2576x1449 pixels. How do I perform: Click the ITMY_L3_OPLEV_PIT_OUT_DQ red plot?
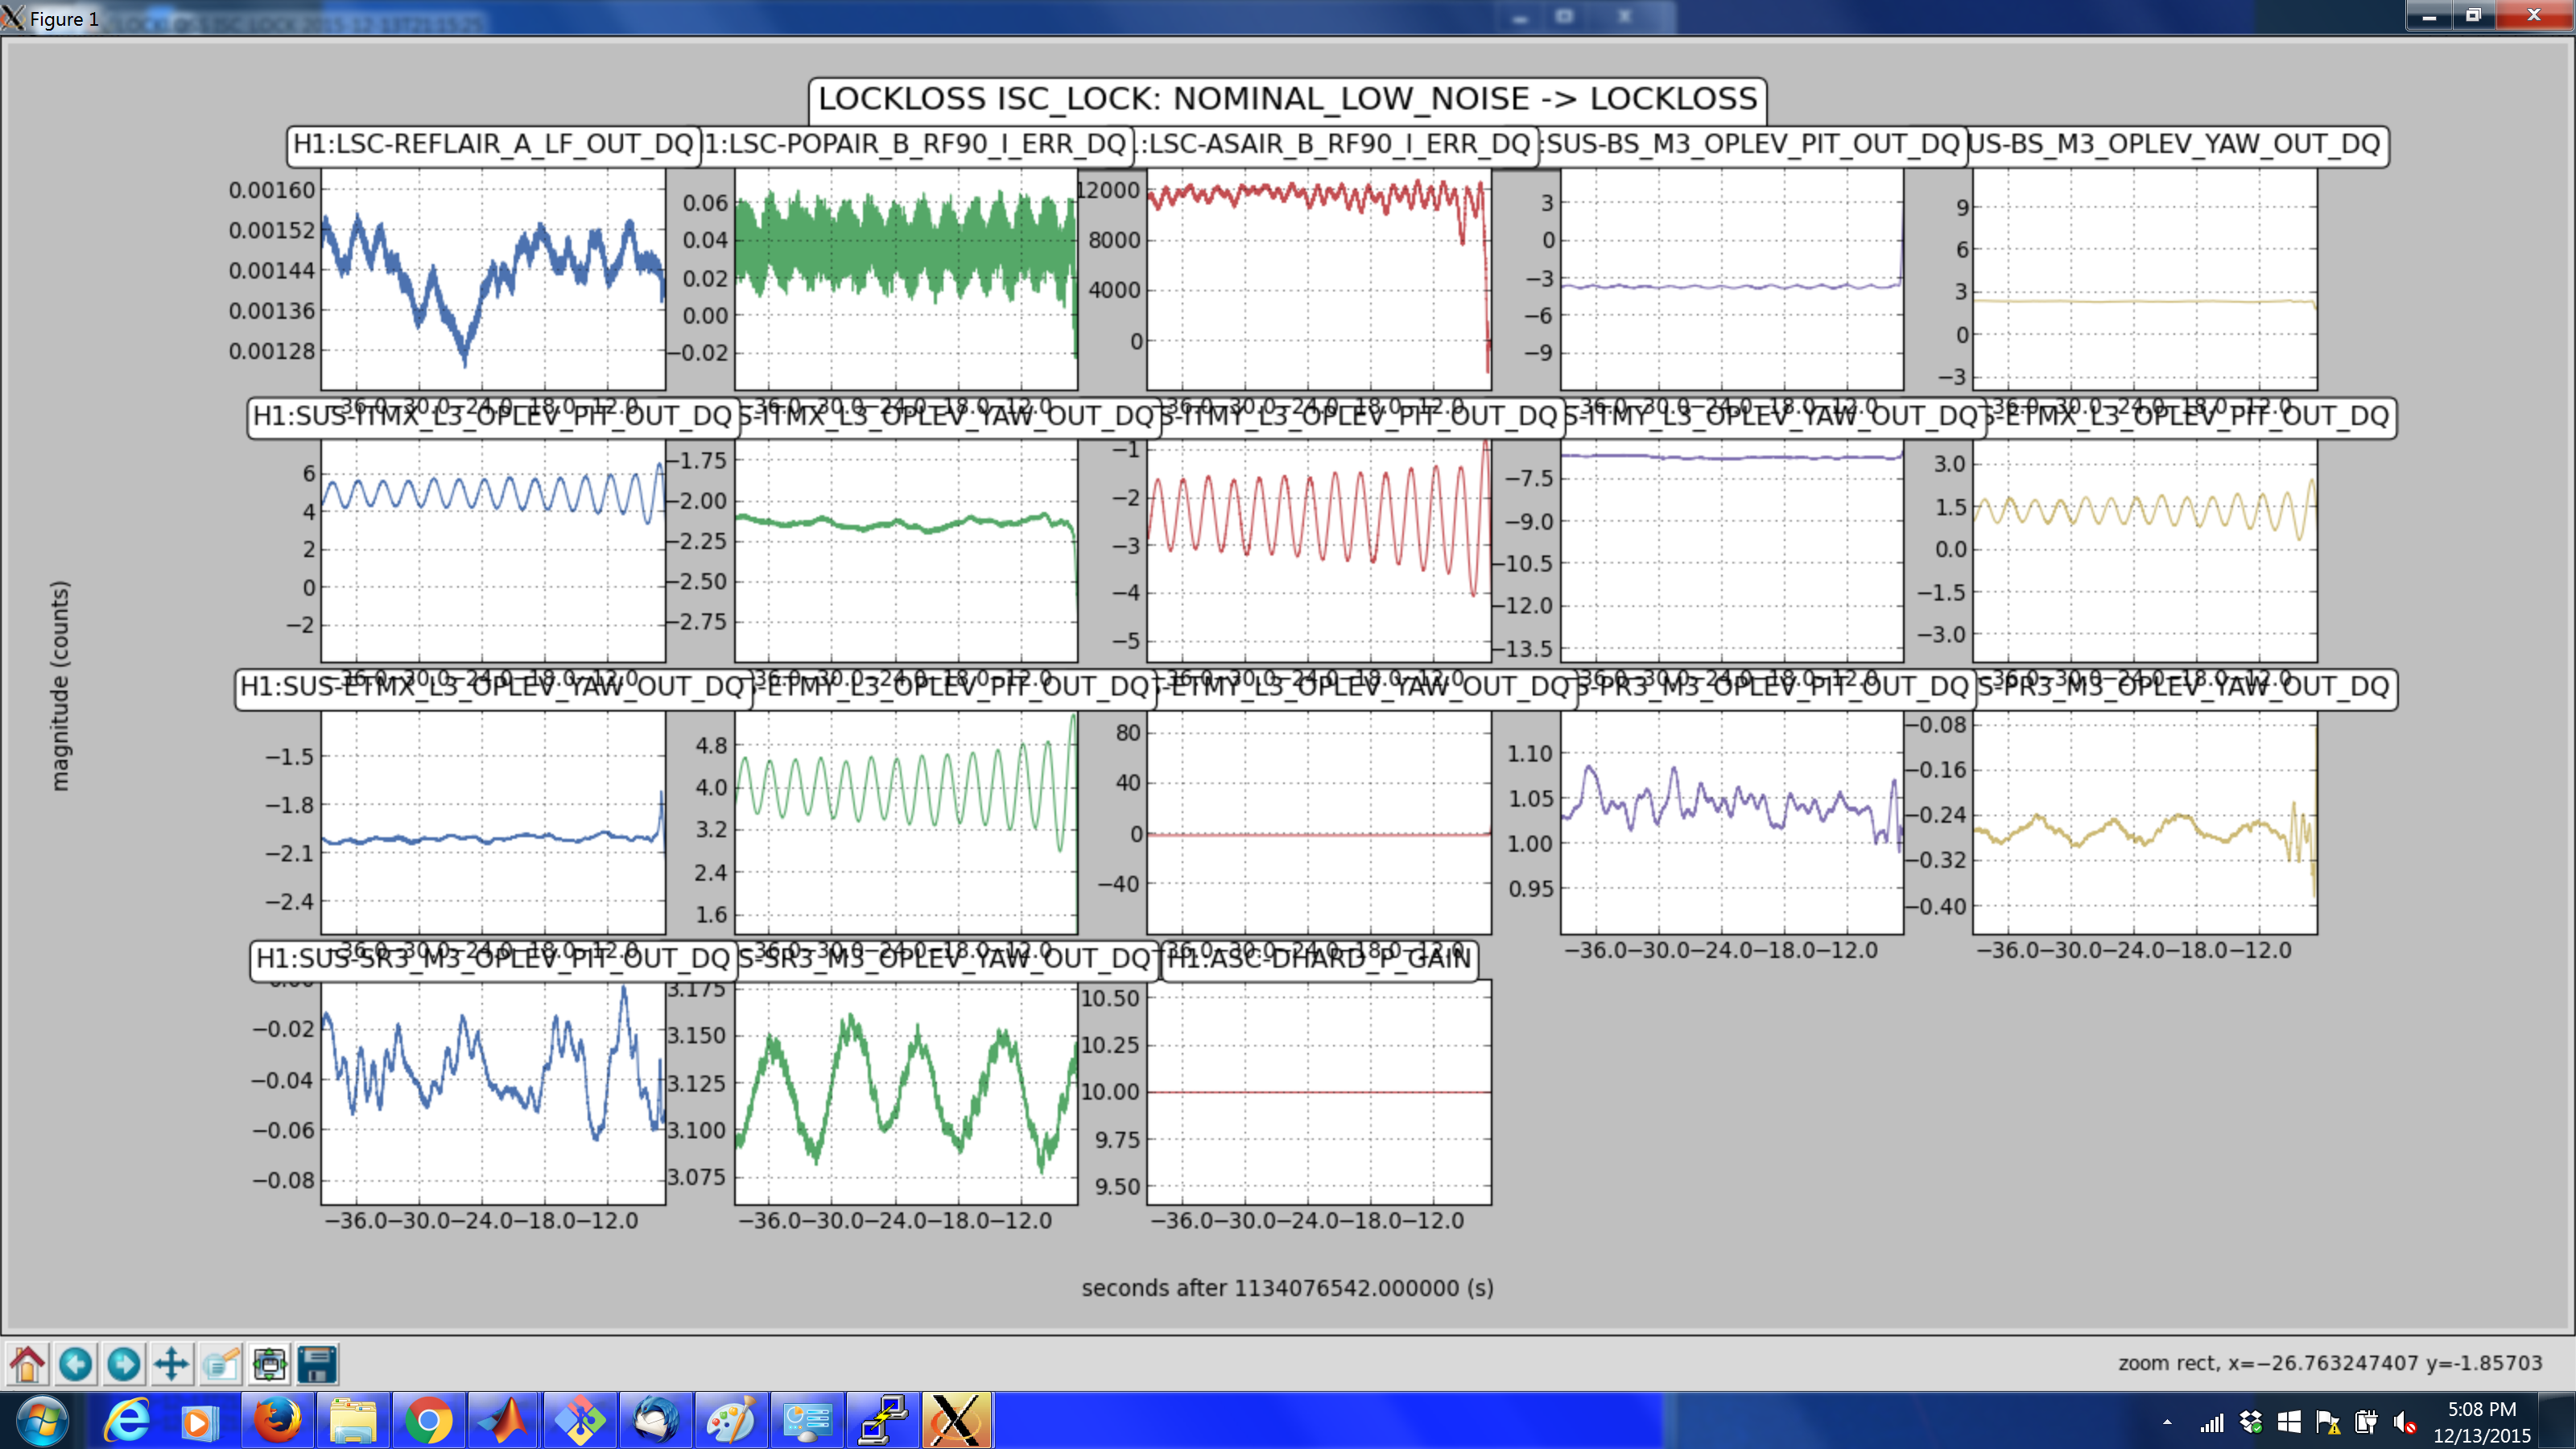point(1319,550)
